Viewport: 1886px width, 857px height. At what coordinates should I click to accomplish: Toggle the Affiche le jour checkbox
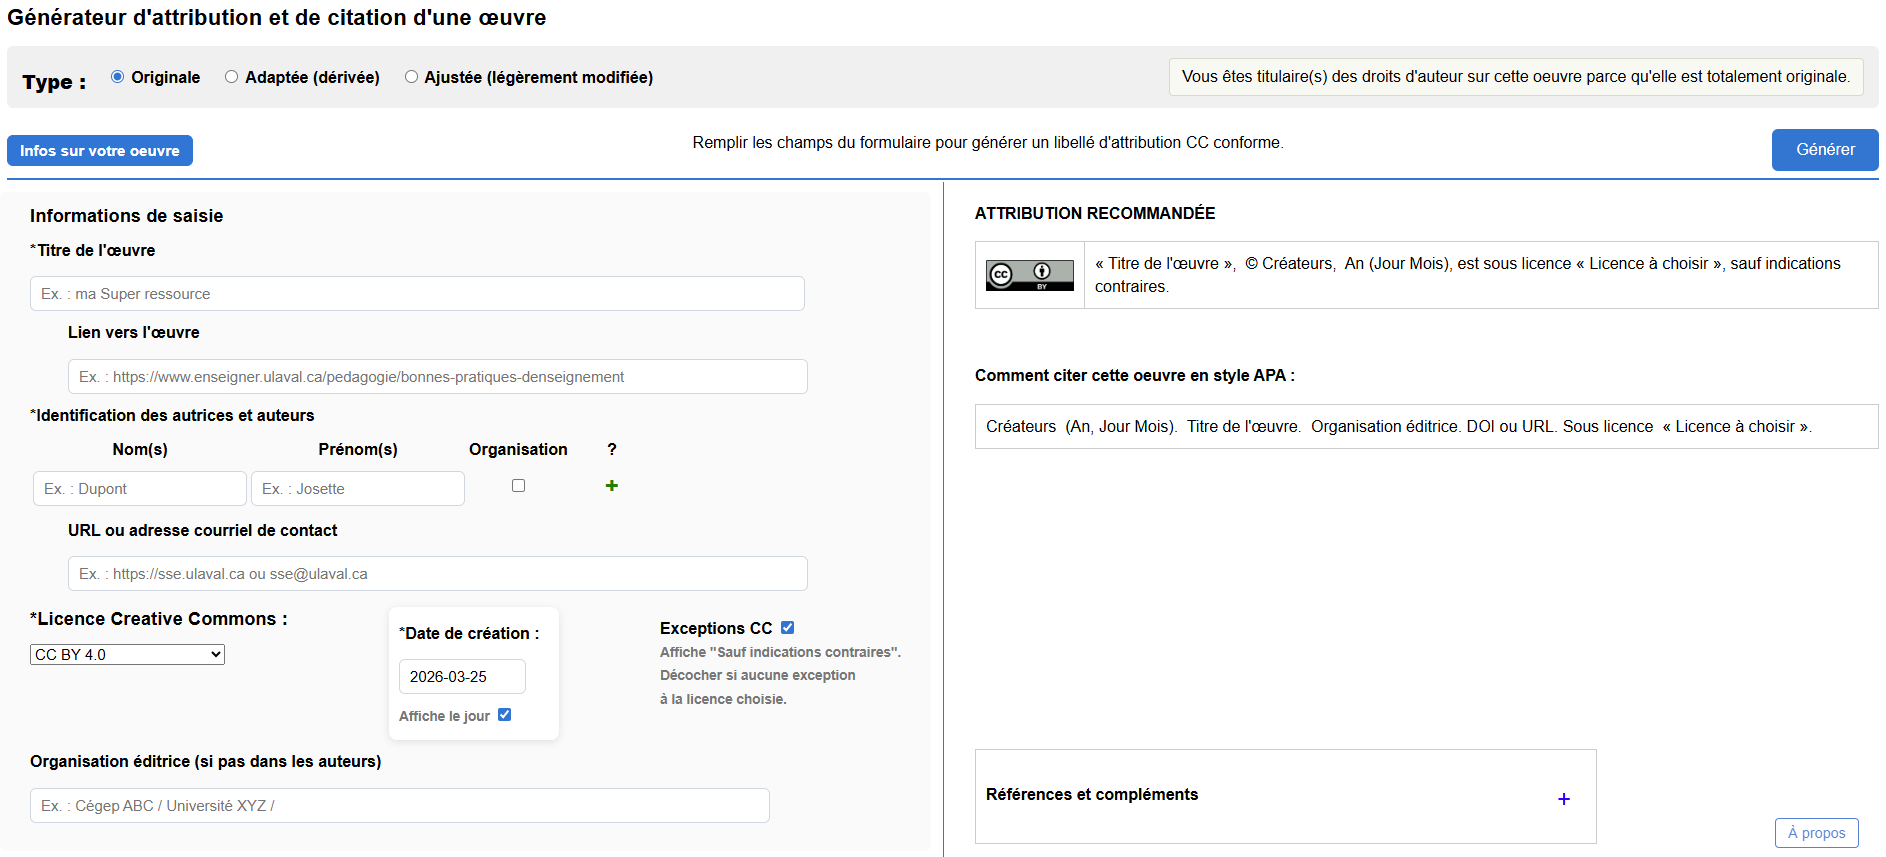504,715
